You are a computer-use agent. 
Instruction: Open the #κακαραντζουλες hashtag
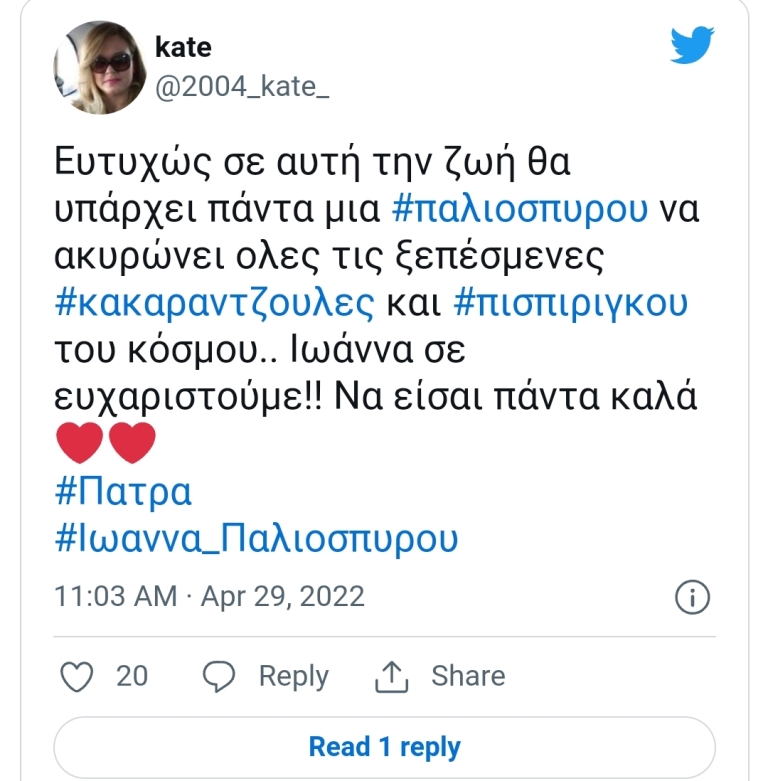215,302
